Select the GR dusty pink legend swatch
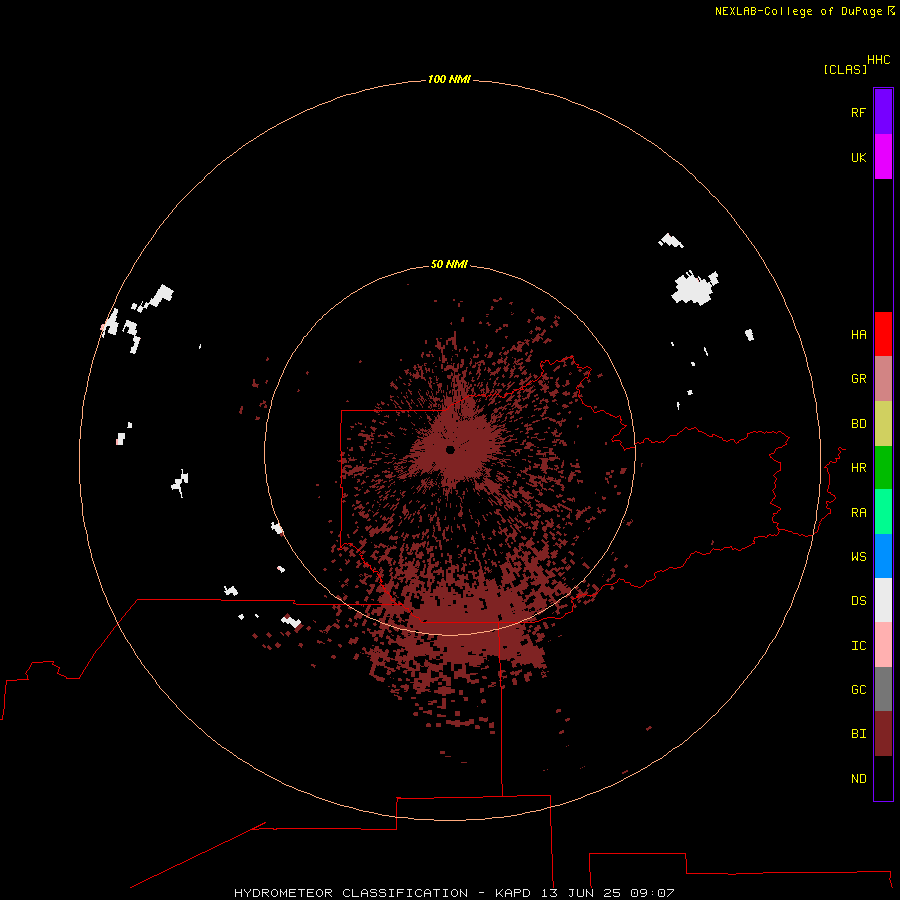Screen dimensions: 900x900 pyautogui.click(x=883, y=379)
